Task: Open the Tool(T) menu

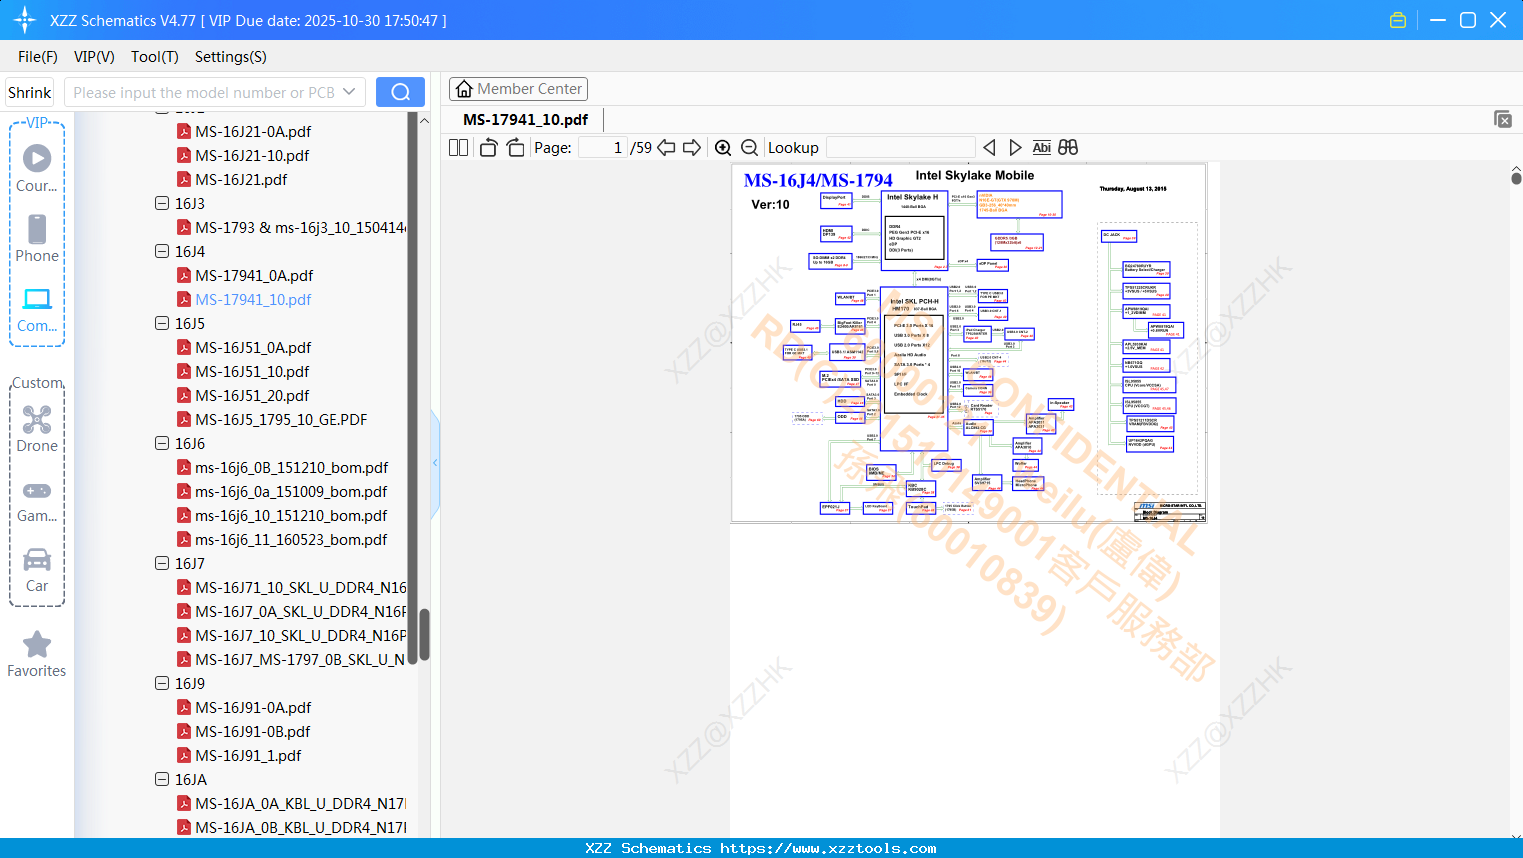Action: 155,57
